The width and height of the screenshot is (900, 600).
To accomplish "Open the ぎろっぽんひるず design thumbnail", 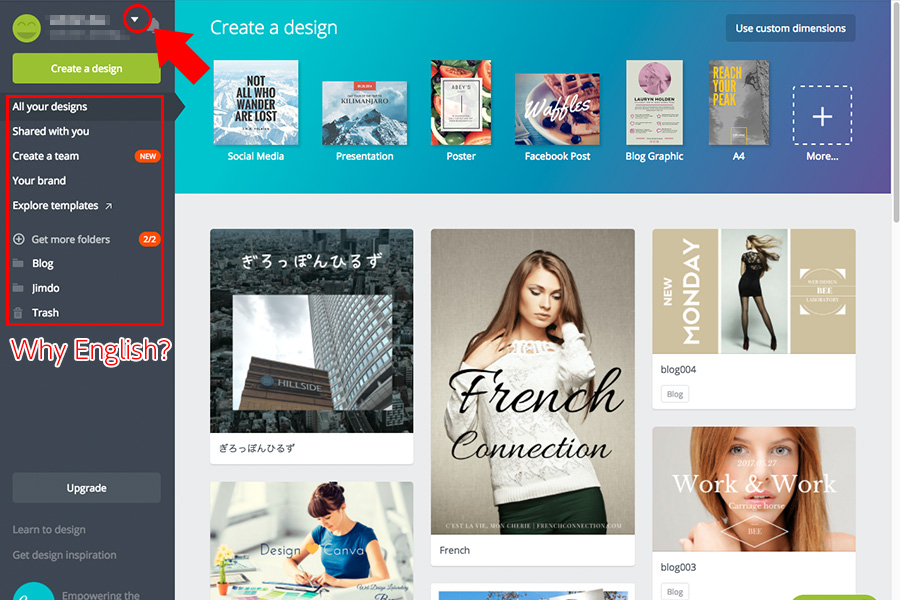I will pyautogui.click(x=312, y=331).
